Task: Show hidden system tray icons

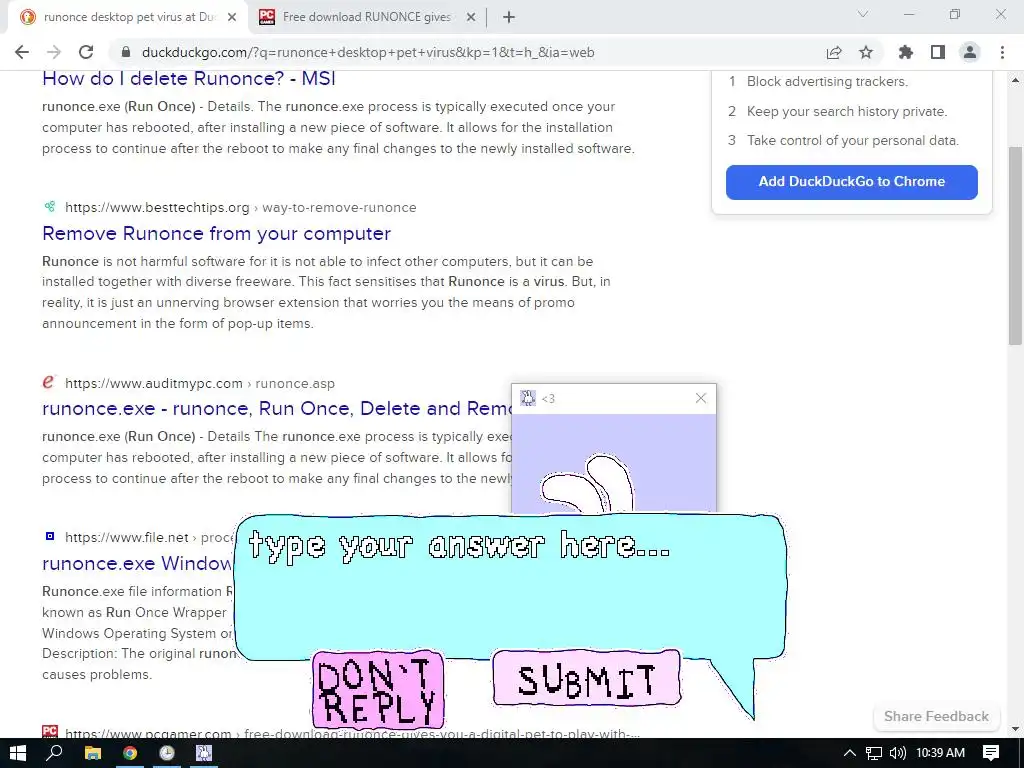Action: (x=849, y=753)
